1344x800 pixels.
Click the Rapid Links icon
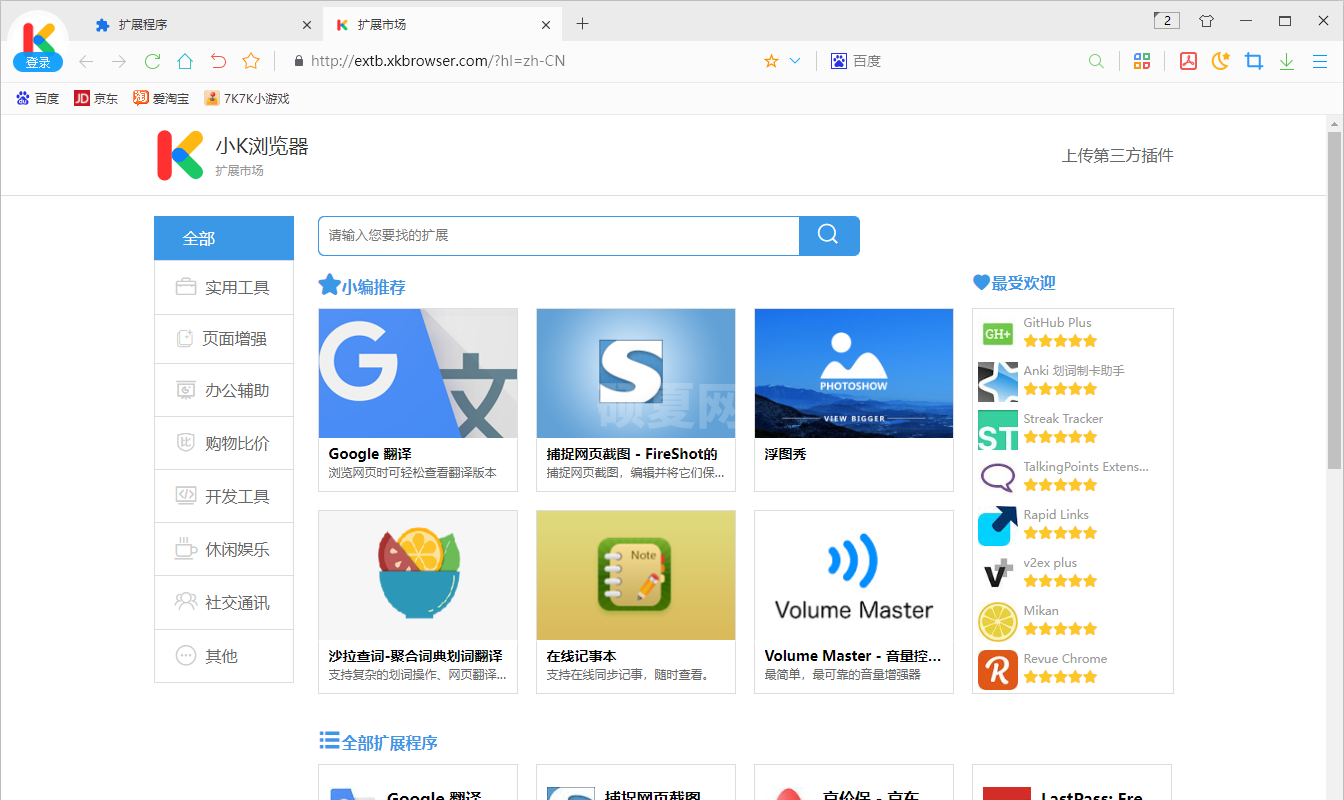[998, 526]
